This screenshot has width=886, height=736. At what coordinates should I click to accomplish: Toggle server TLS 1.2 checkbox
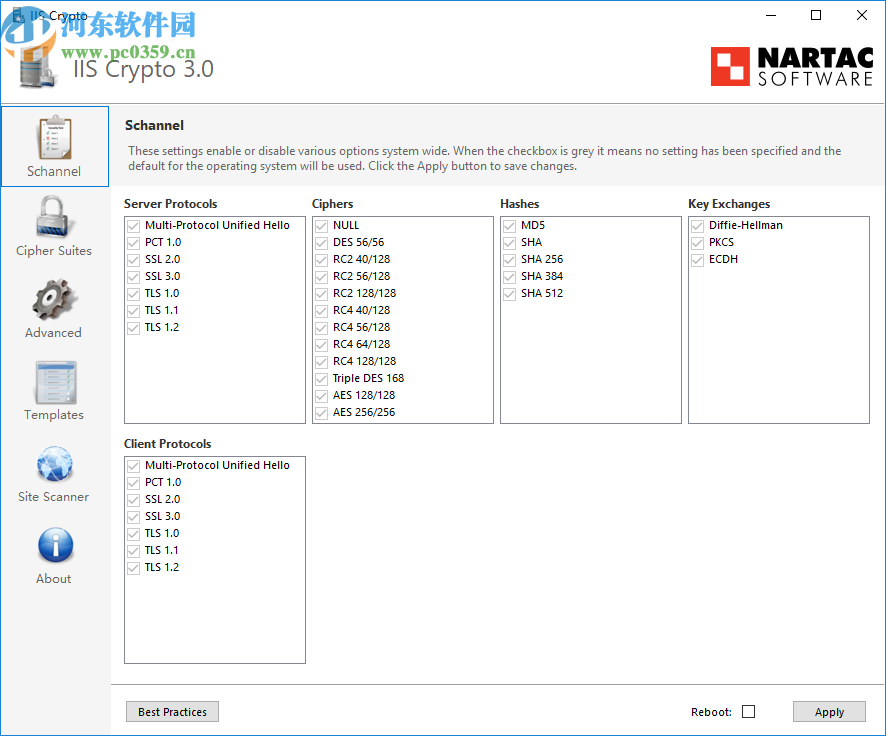pos(133,328)
